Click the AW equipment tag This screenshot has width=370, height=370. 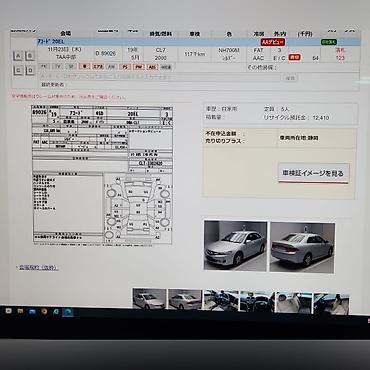[111, 67]
